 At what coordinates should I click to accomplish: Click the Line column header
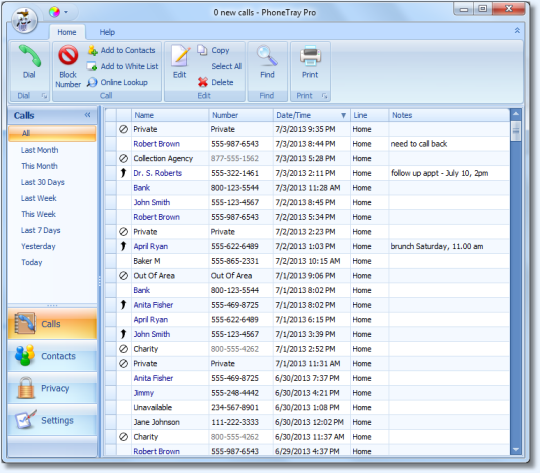[x=369, y=115]
